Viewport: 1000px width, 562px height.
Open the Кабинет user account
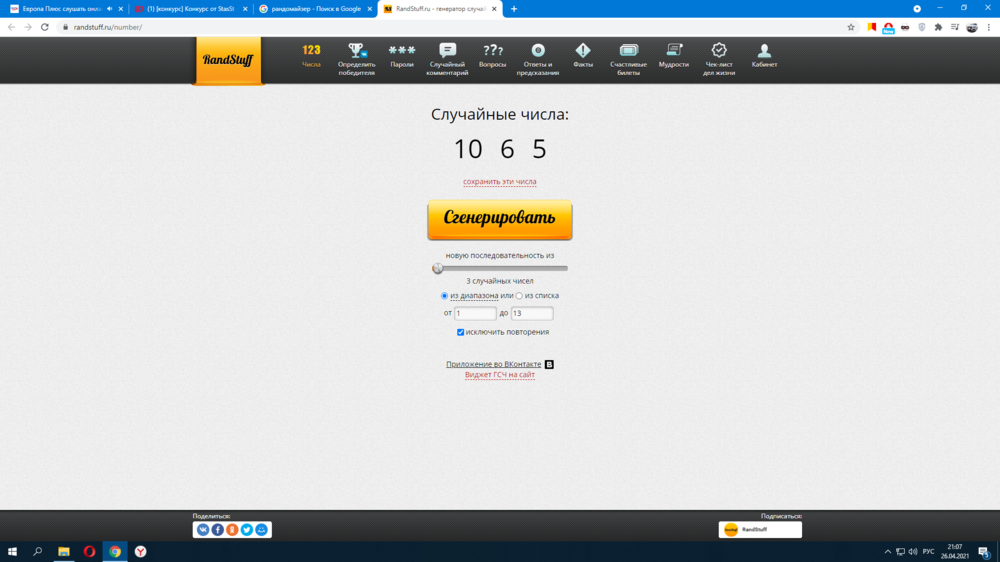point(764,56)
